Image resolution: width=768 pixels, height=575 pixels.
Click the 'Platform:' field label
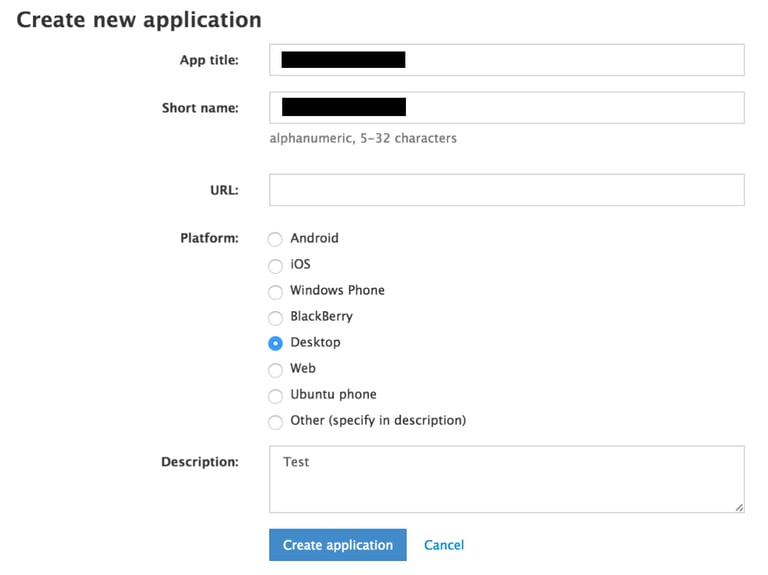[209, 238]
